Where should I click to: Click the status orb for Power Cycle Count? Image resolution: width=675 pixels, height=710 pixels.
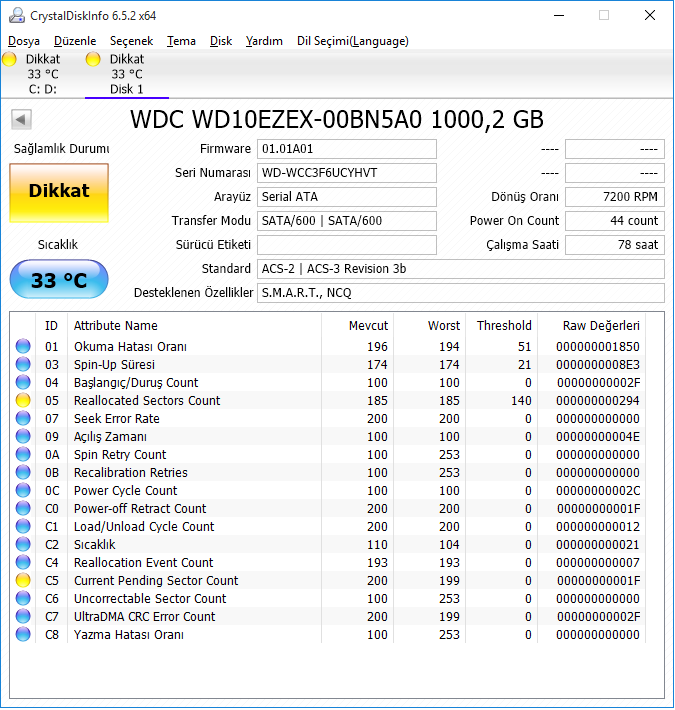23,490
